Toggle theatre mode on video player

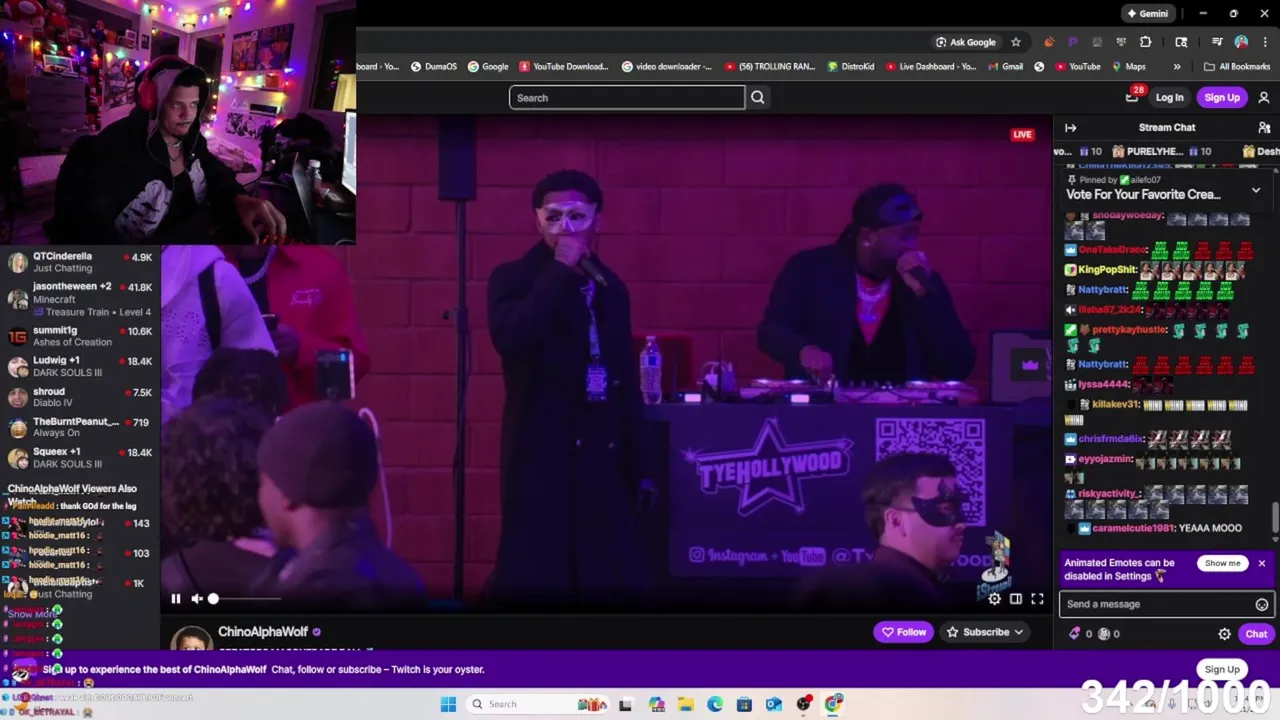[1016, 599]
